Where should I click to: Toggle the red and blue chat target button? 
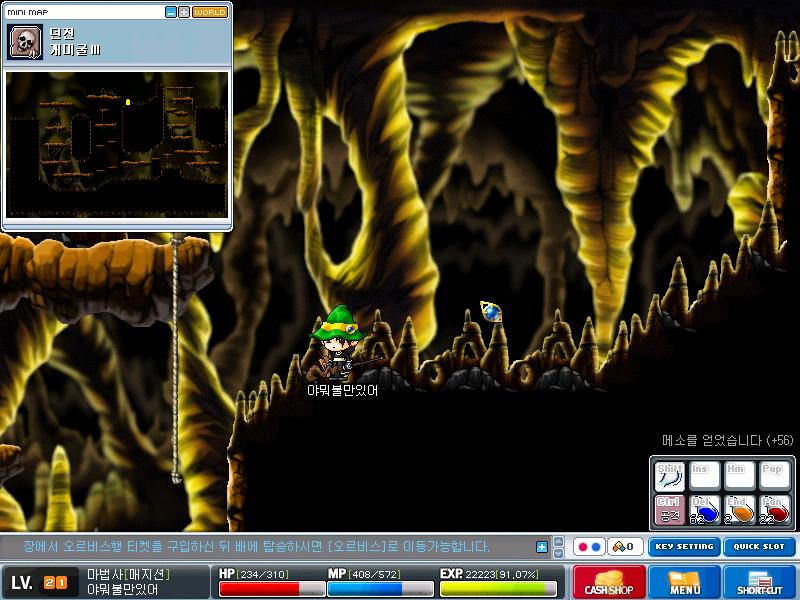(589, 547)
